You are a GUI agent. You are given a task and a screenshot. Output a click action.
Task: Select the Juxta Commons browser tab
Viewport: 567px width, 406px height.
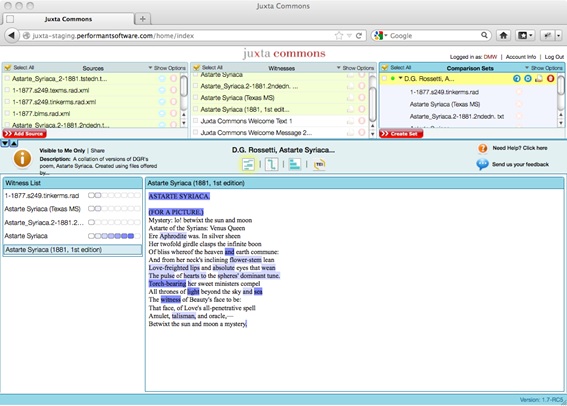(68, 19)
